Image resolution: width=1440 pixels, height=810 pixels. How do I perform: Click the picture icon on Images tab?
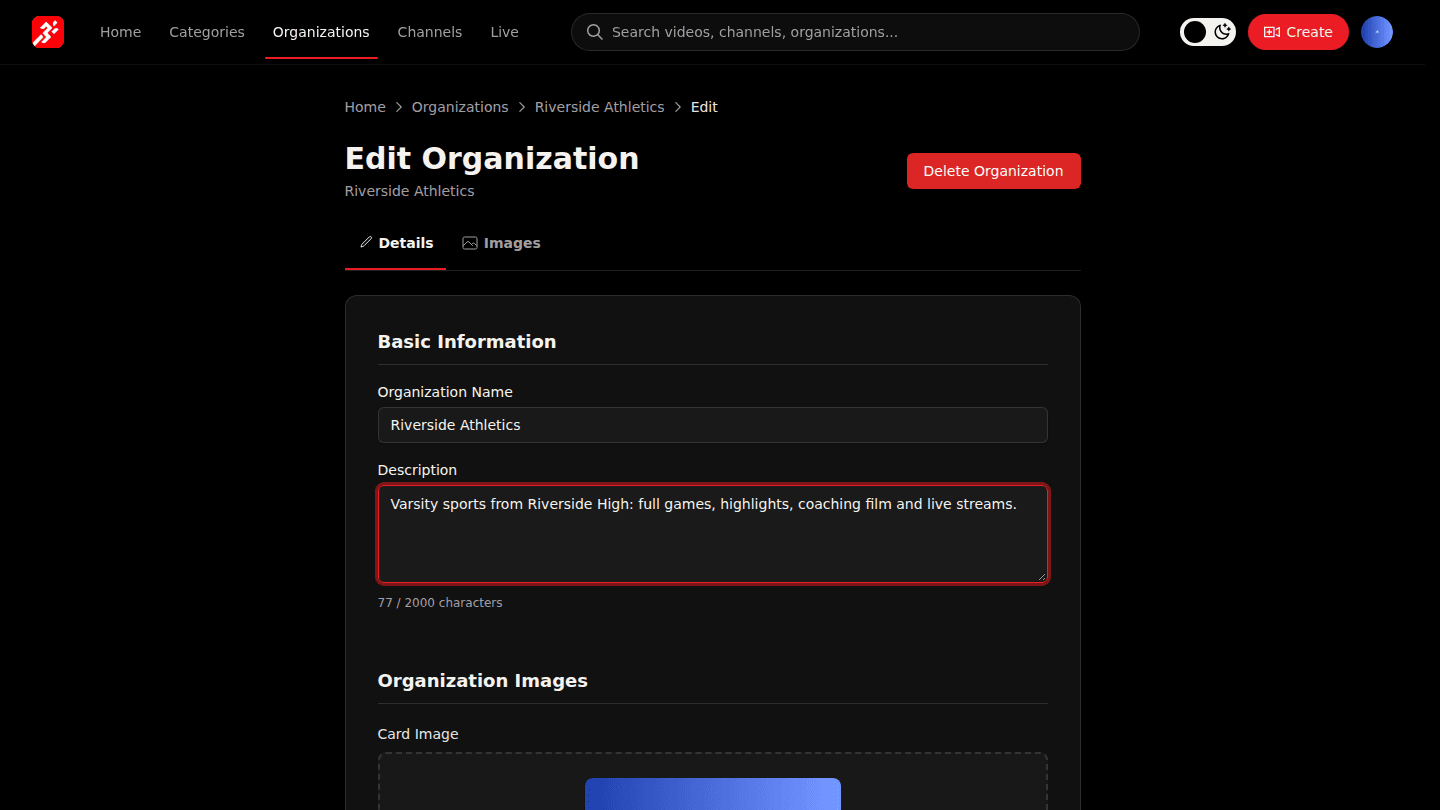[470, 243]
